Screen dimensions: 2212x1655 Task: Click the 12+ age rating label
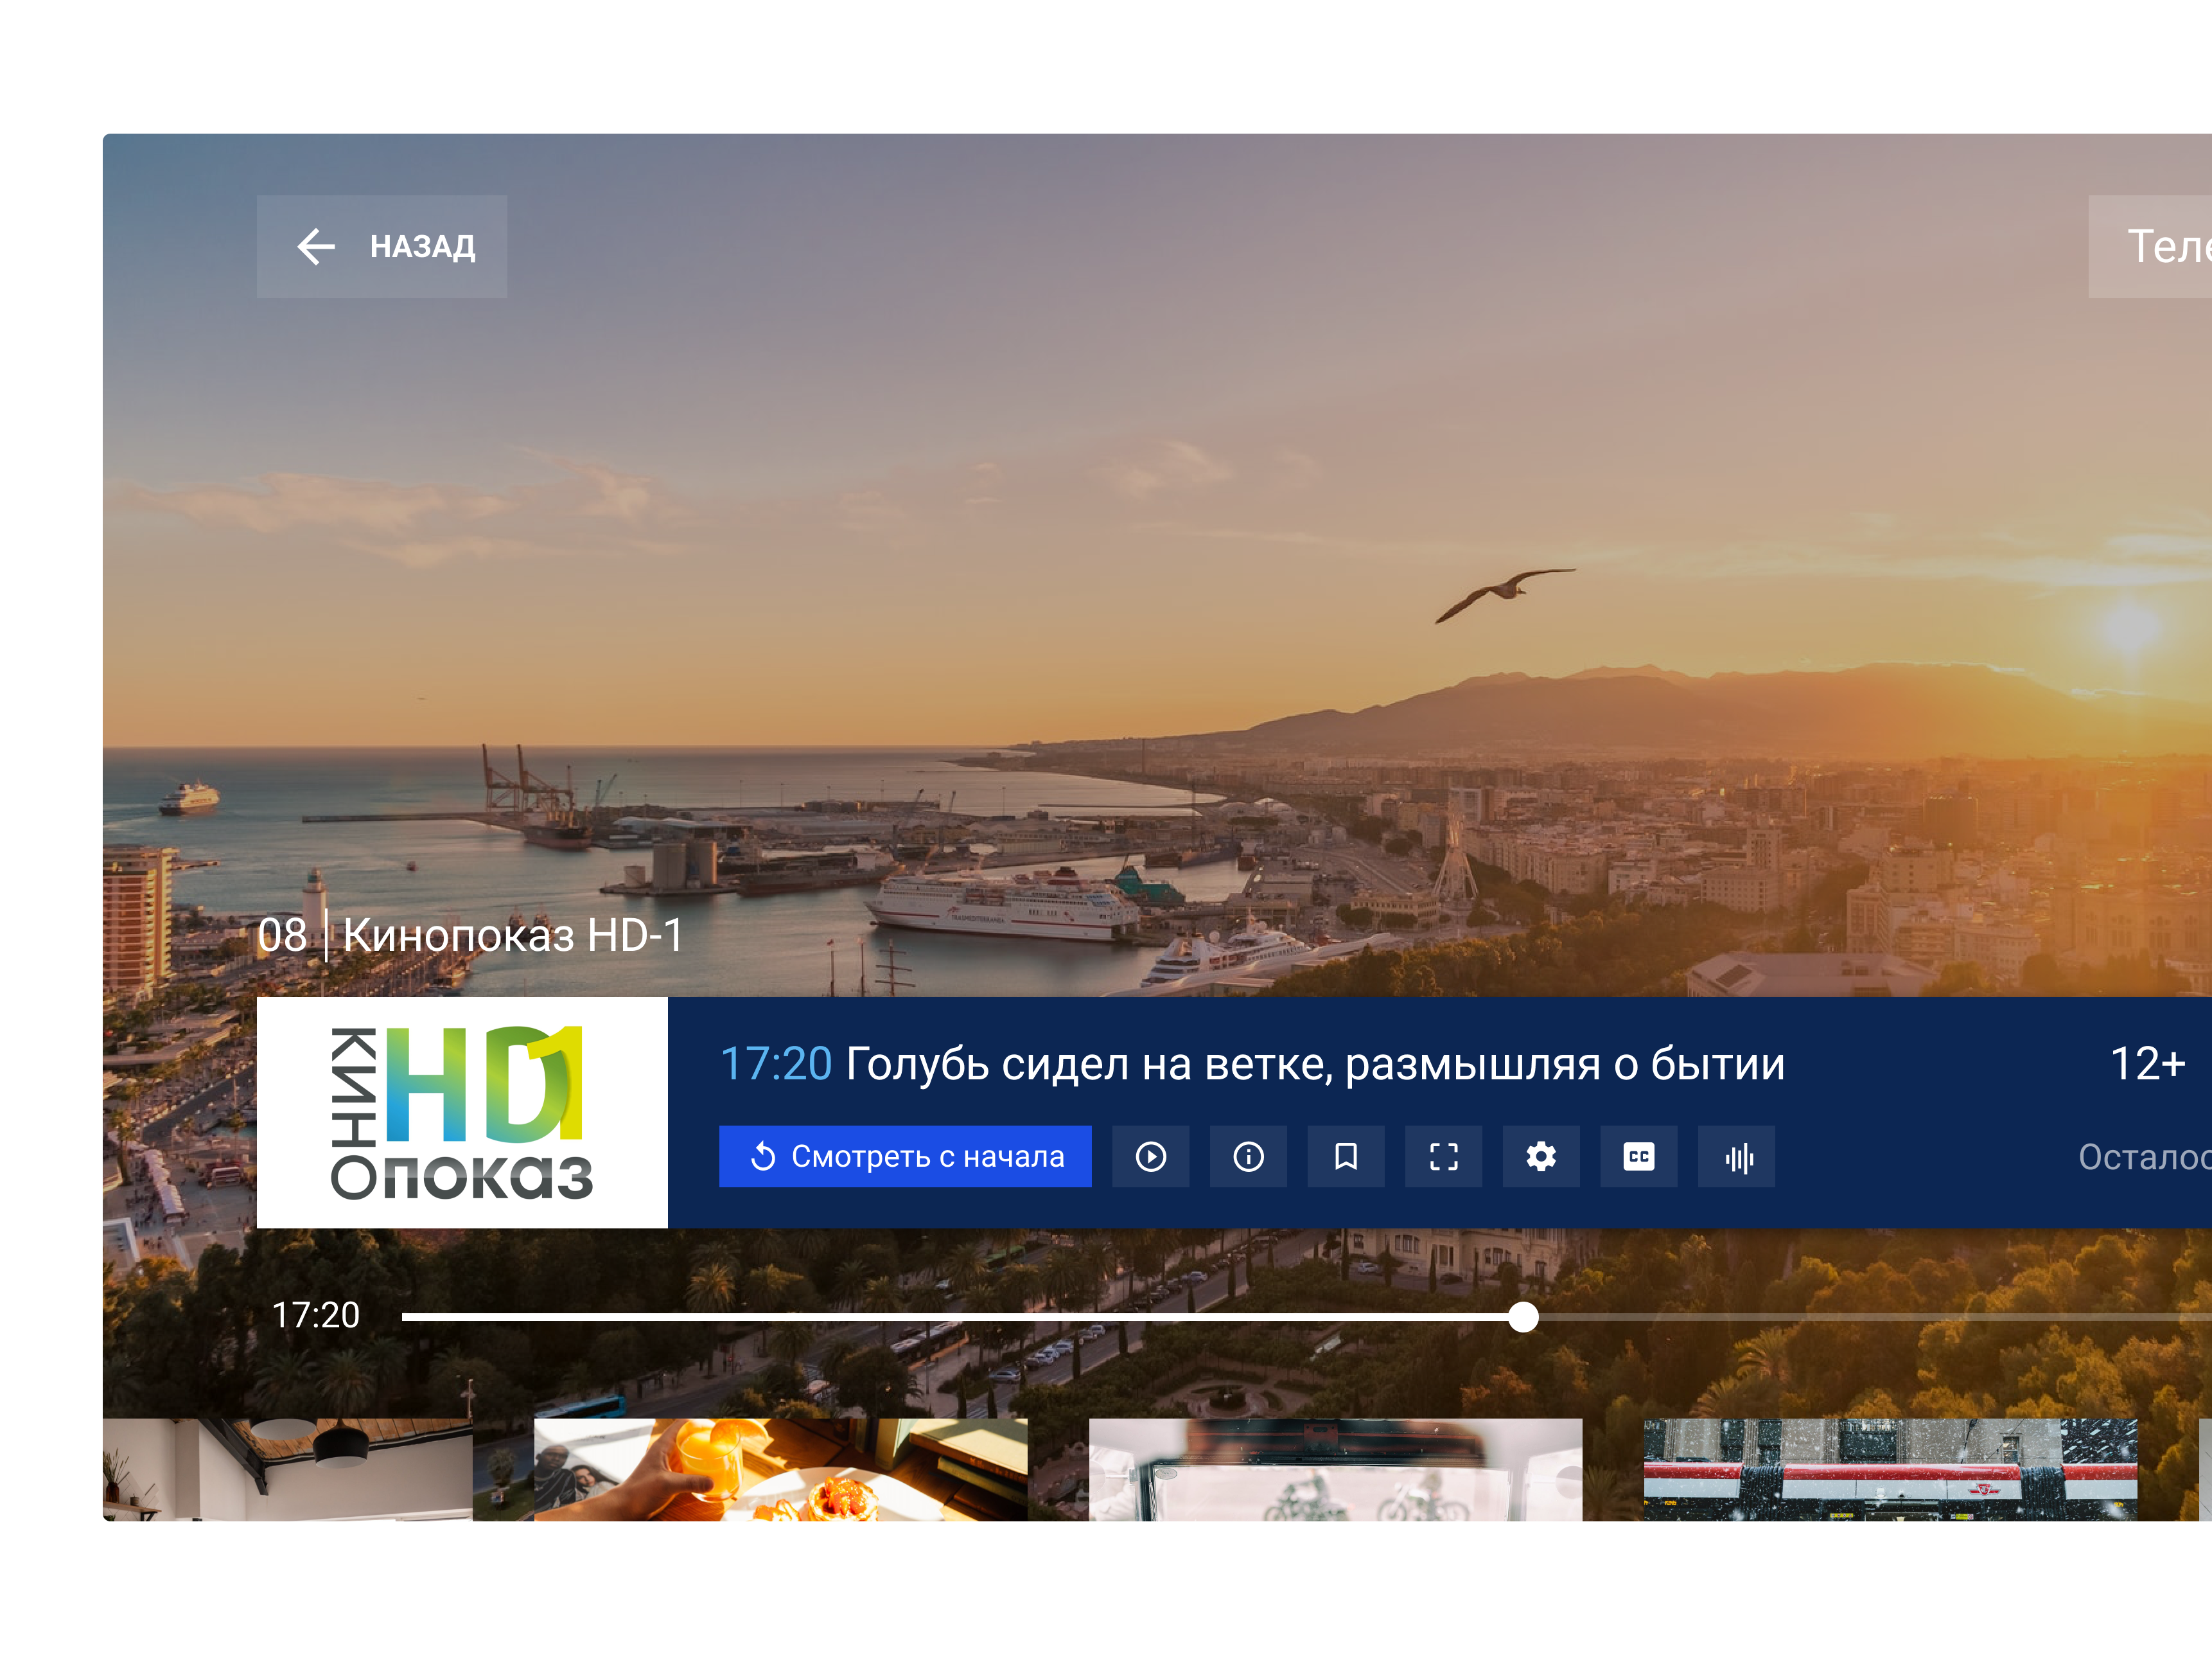(2147, 1063)
